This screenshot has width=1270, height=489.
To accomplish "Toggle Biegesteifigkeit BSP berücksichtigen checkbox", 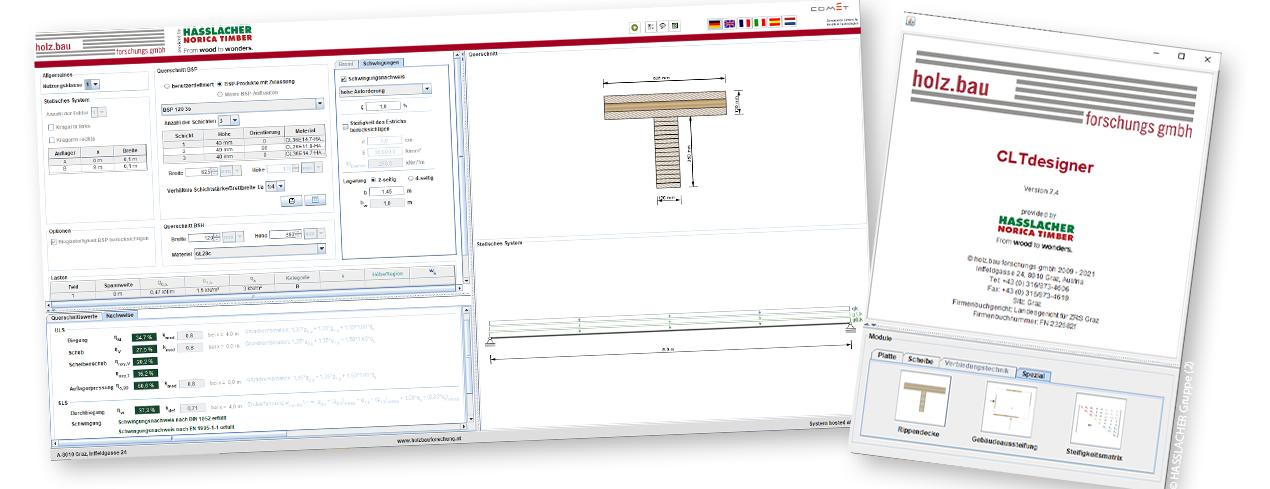I will pos(52,241).
